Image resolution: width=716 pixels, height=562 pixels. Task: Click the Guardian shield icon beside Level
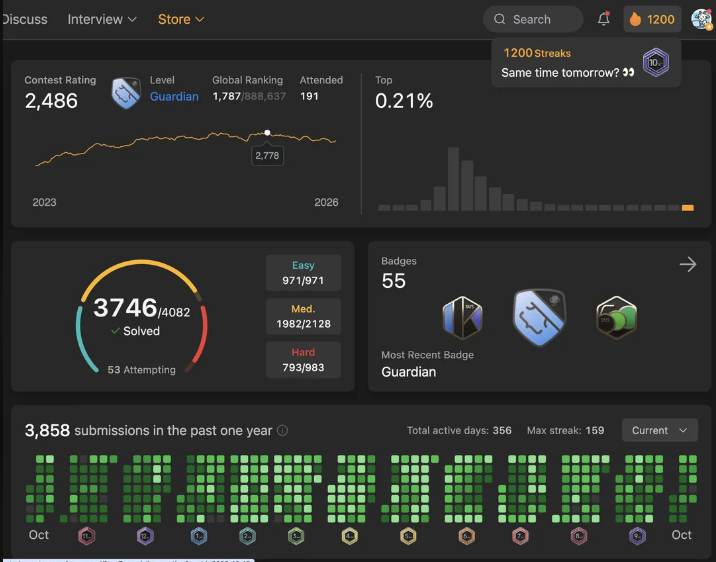tap(126, 92)
